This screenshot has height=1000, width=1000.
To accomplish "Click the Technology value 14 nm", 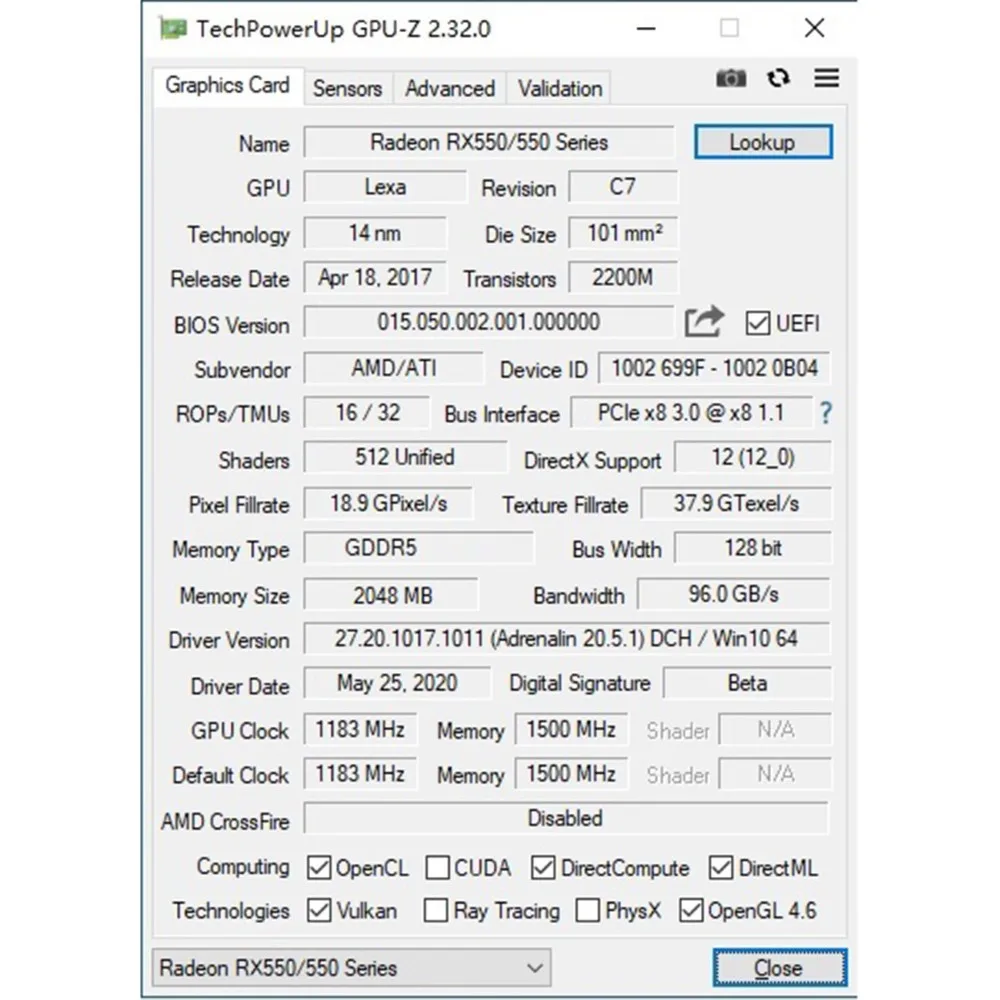I will coord(375,233).
